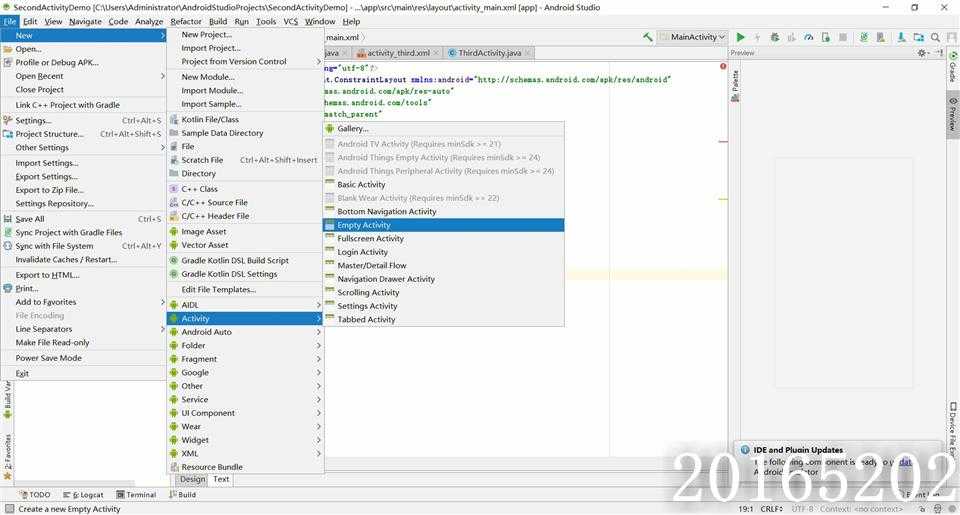The width and height of the screenshot is (960, 515).
Task: Toggle Power Save Mode
Action: point(84,358)
